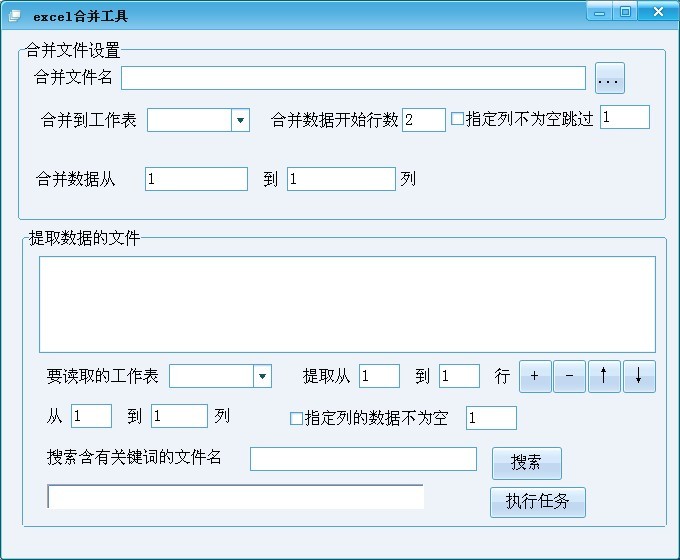Open the 合并到工作表 dropdown
The width and height of the screenshot is (680, 560).
[x=240, y=121]
